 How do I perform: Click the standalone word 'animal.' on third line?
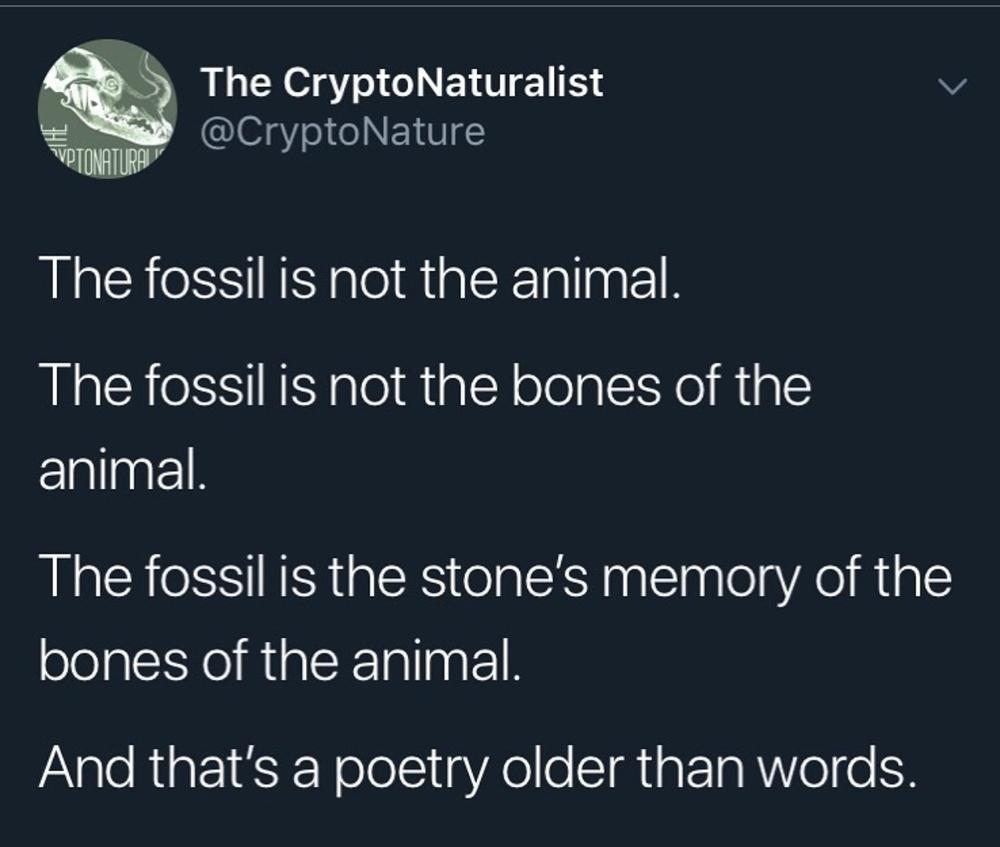pos(123,471)
